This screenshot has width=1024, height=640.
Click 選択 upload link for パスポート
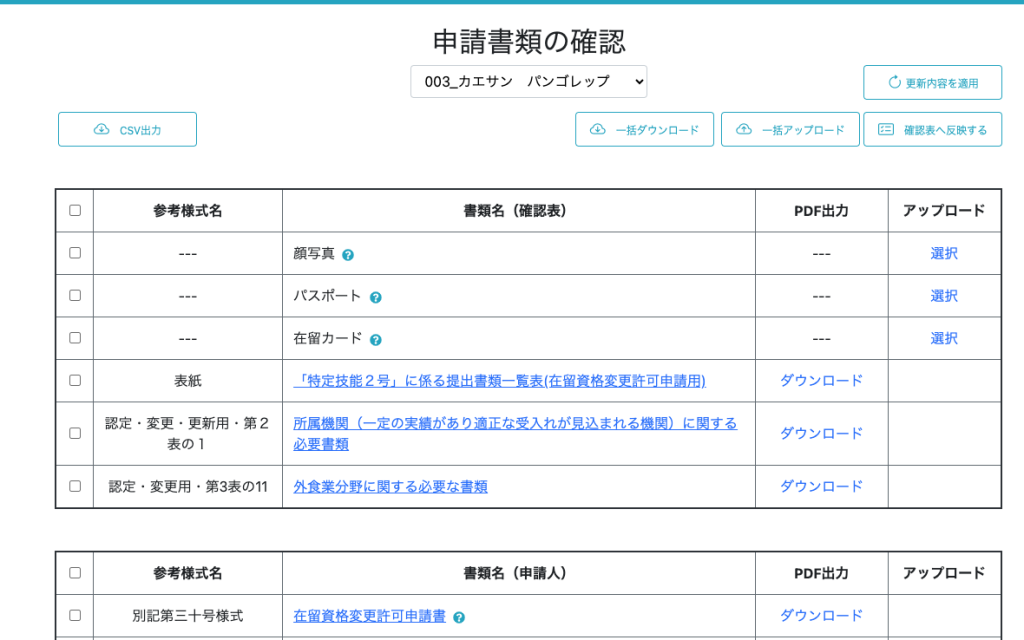point(944,296)
